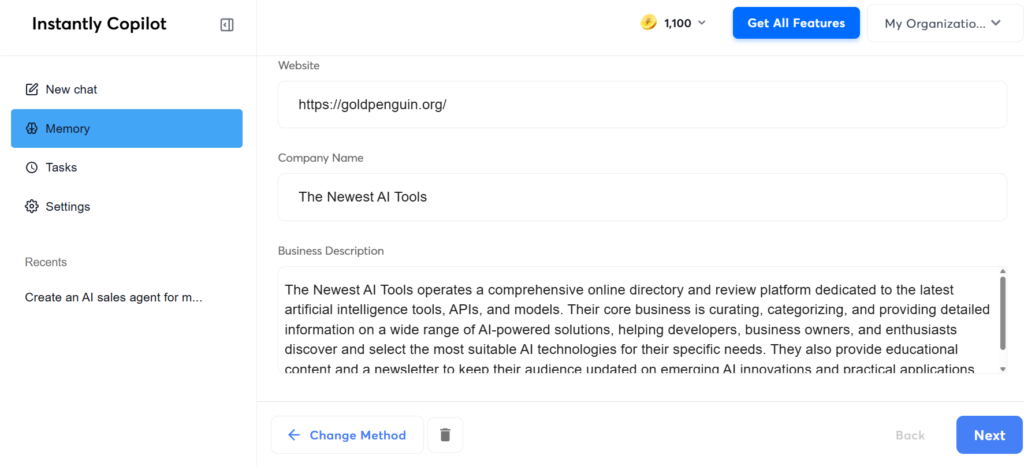Click the gold lightning credits coin icon

point(649,23)
